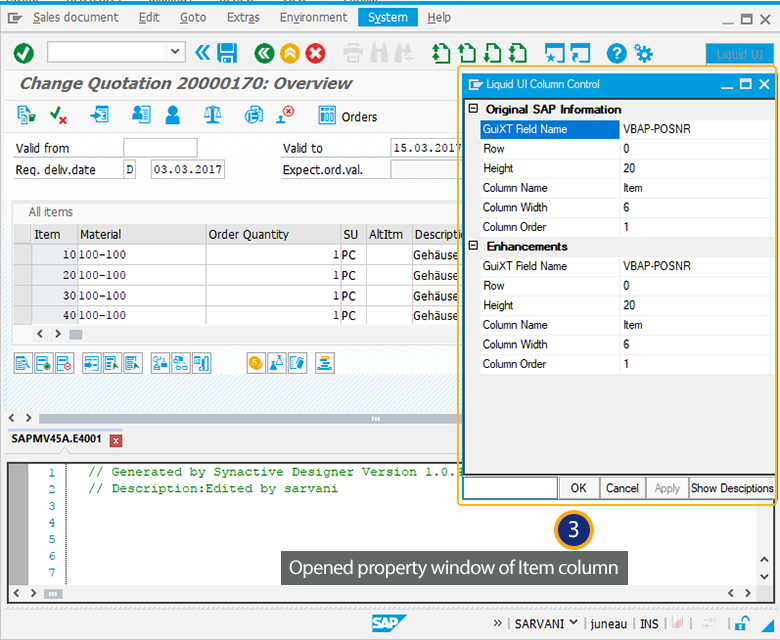Click the Header output preview icon
Image resolution: width=780 pixels, height=640 pixels.
tap(99, 115)
